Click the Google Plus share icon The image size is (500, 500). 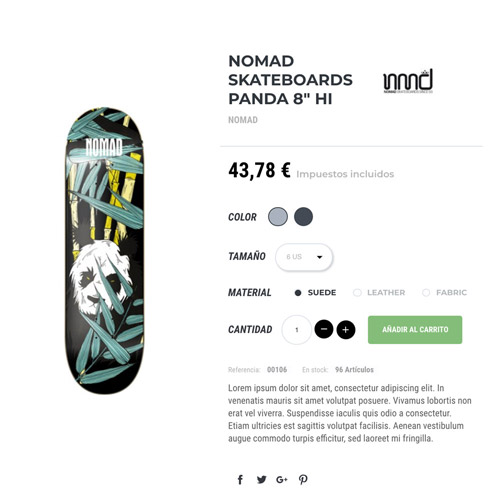[x=282, y=480]
